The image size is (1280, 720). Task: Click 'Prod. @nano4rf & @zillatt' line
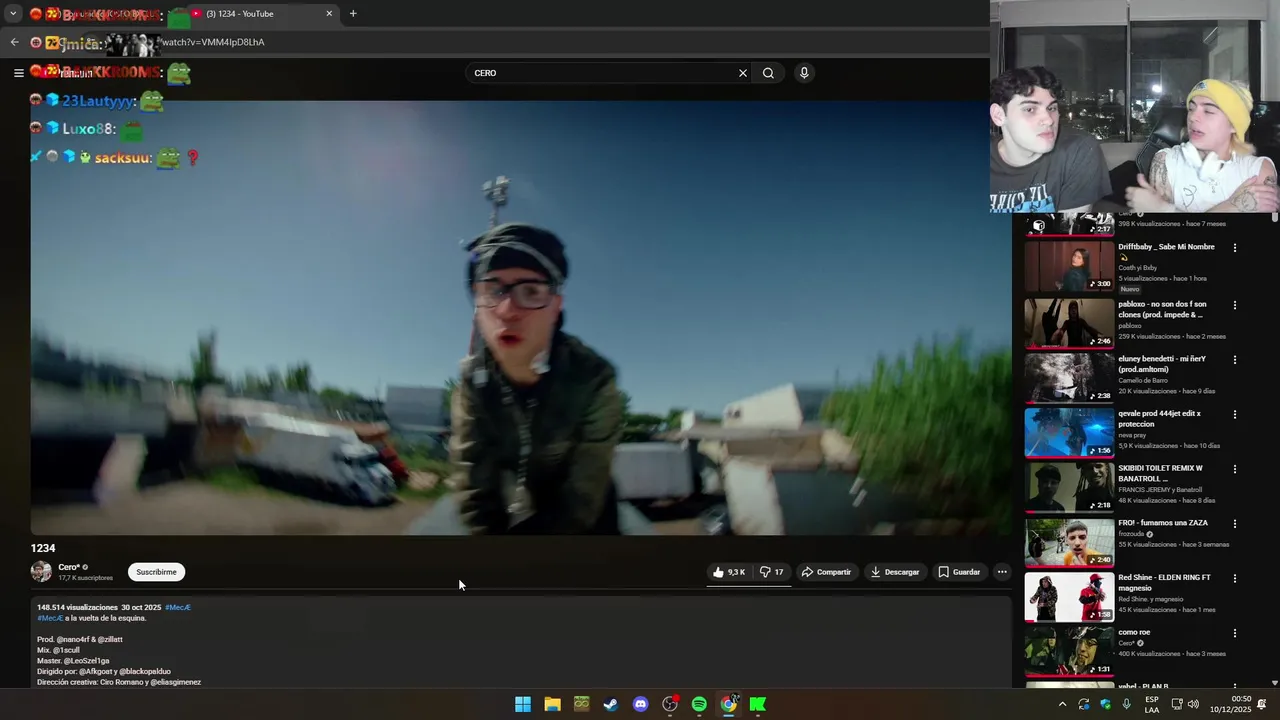coord(80,639)
